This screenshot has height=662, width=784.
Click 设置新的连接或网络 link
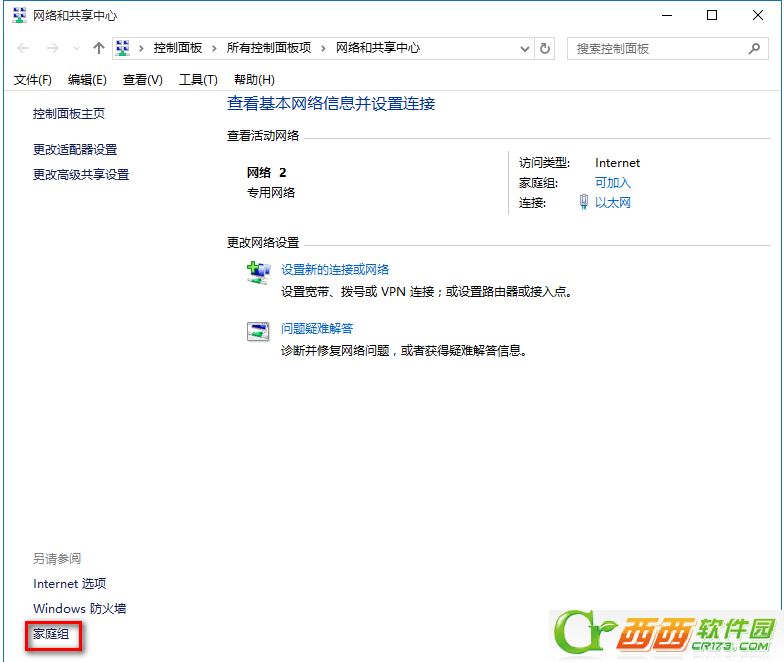click(335, 270)
